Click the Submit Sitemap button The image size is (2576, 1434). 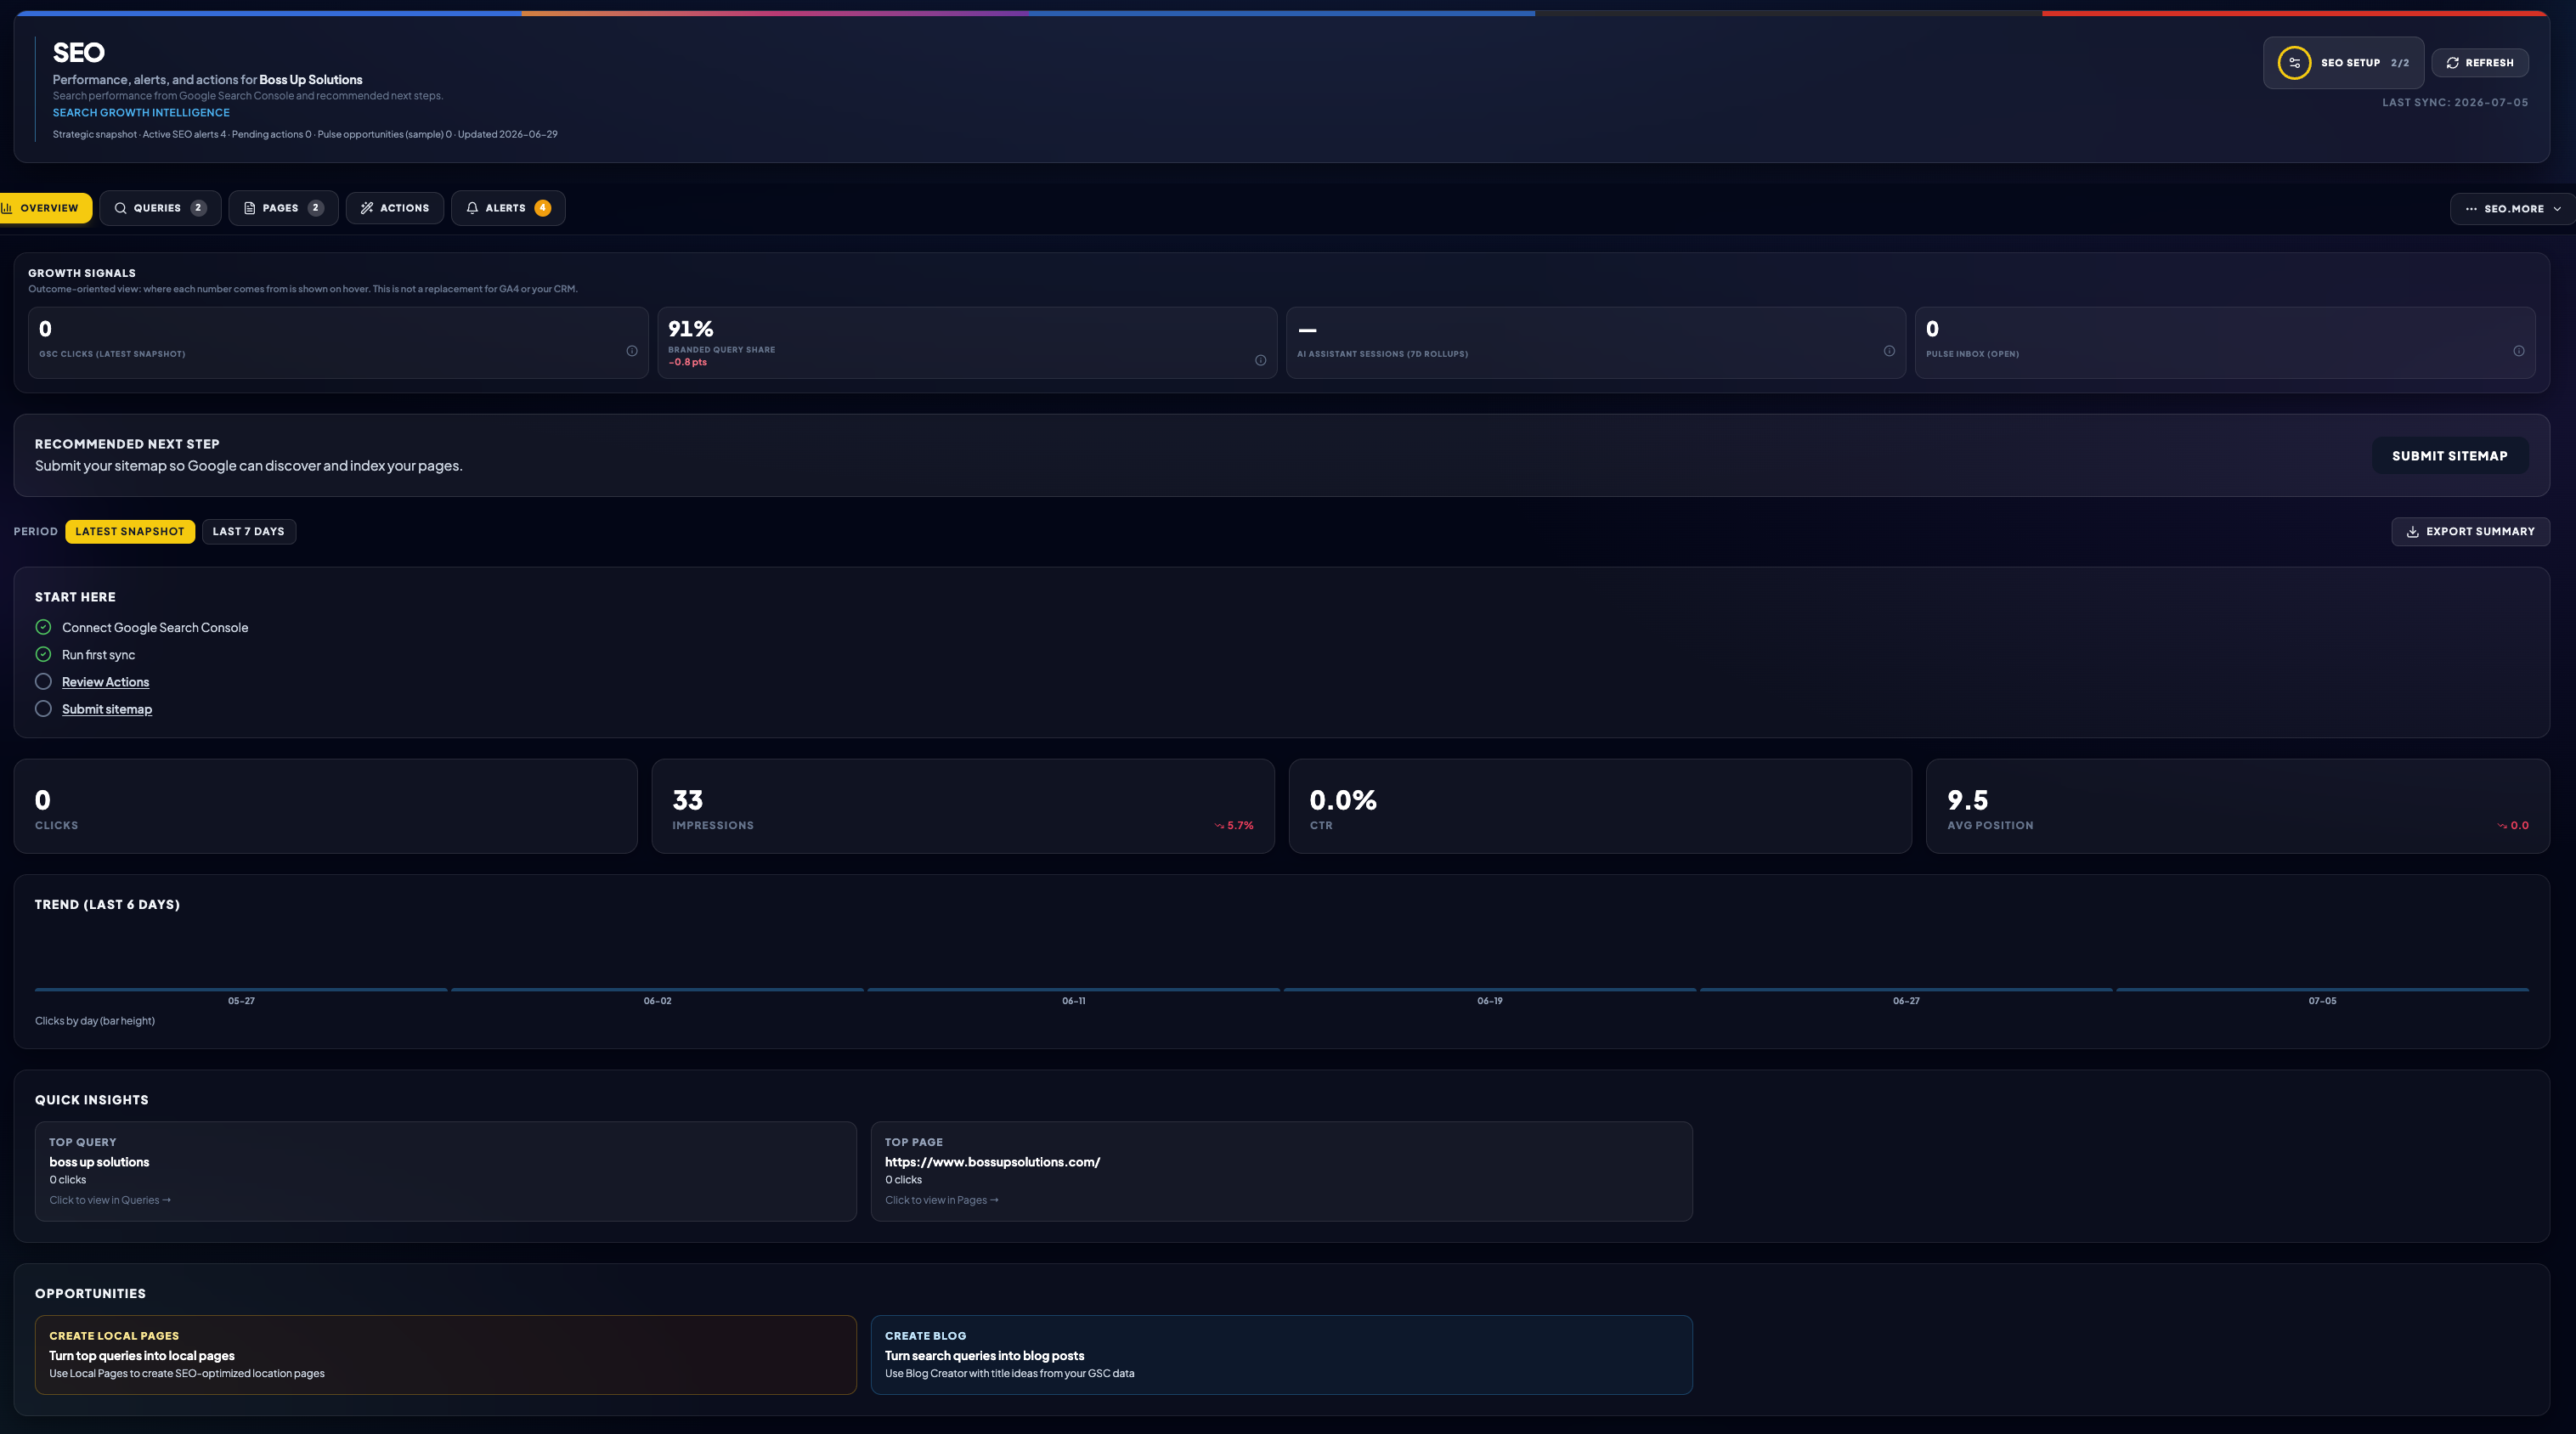tap(2449, 456)
